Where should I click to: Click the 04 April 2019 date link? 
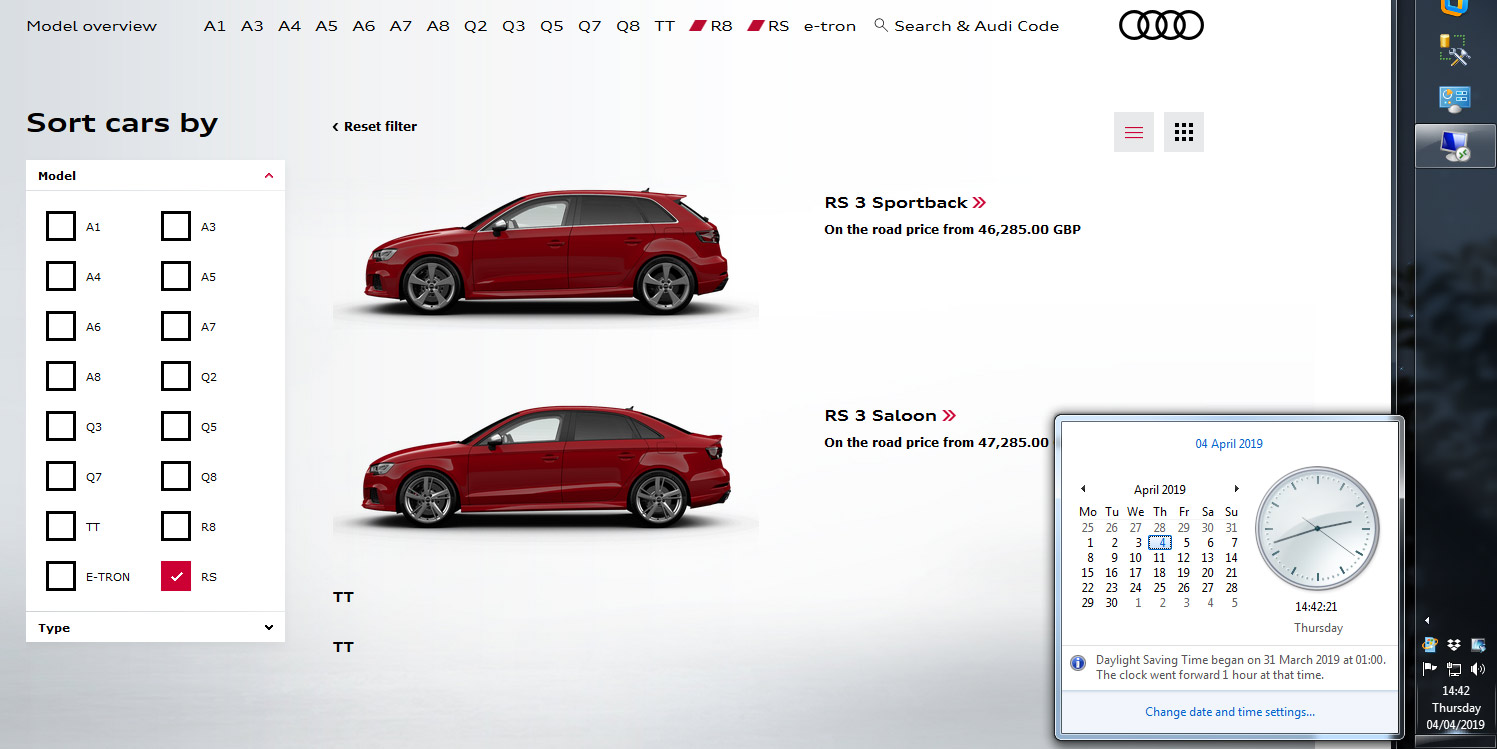coord(1229,444)
